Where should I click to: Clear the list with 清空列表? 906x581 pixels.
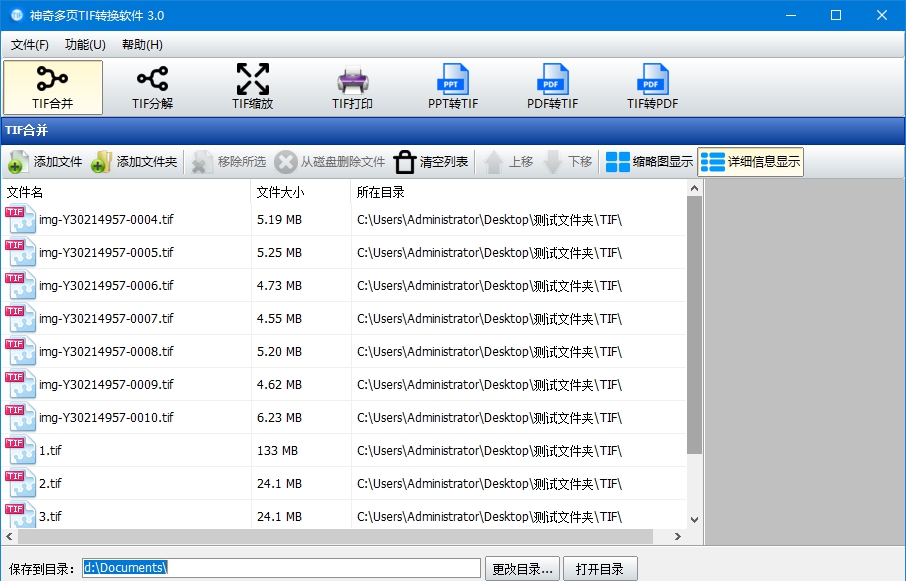431,162
